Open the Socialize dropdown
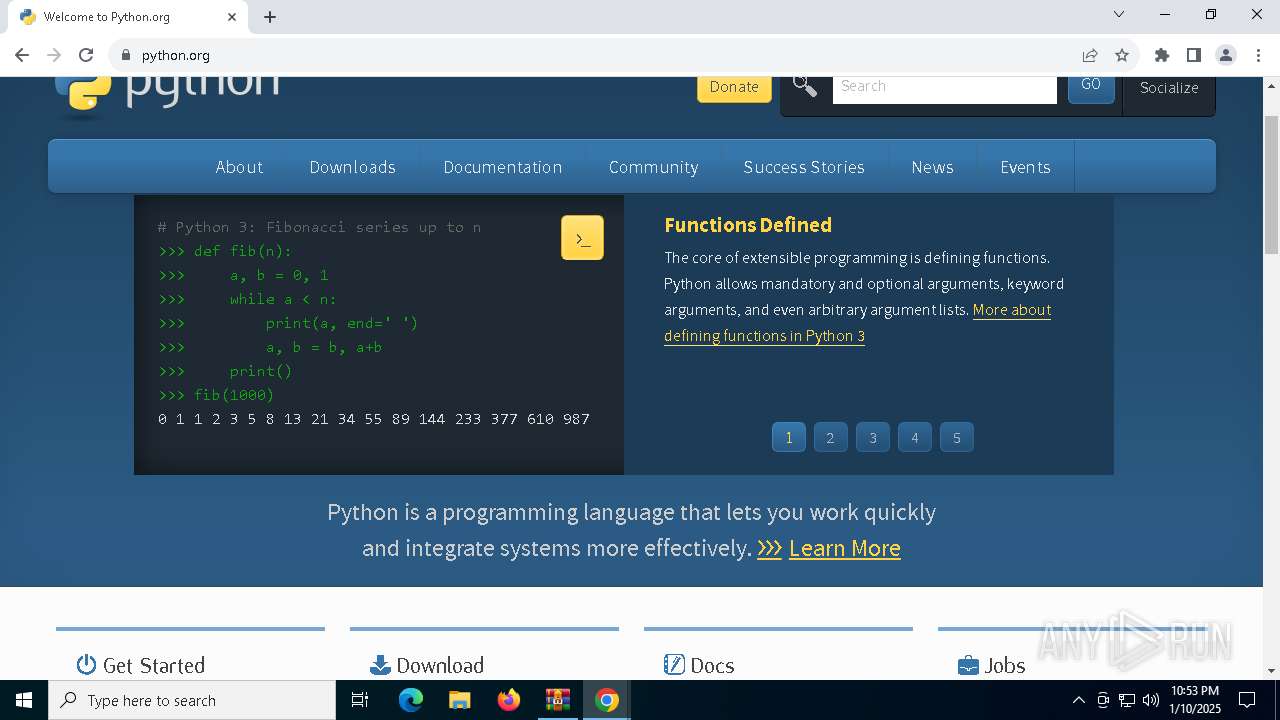1280x720 pixels. point(1169,88)
